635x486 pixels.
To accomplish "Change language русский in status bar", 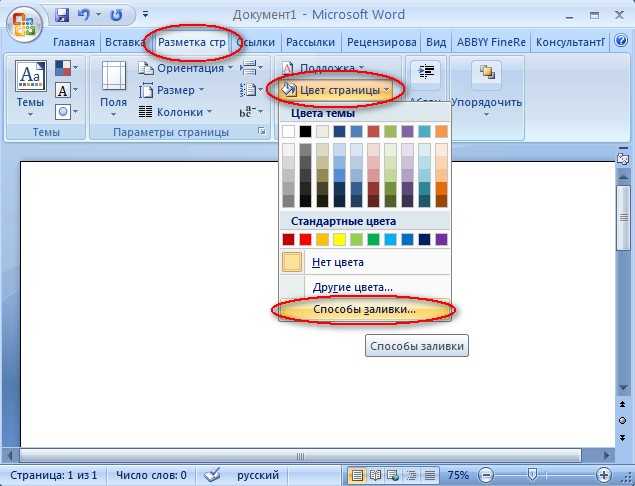I will [258, 475].
